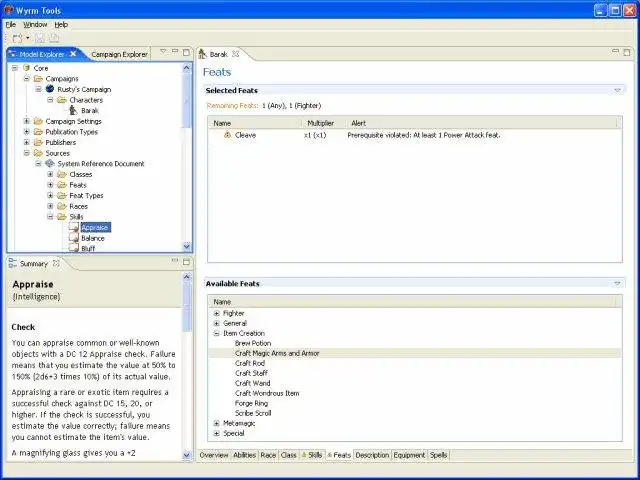
Task: Click the System Reference Document source icon
Action: click(x=50, y=163)
